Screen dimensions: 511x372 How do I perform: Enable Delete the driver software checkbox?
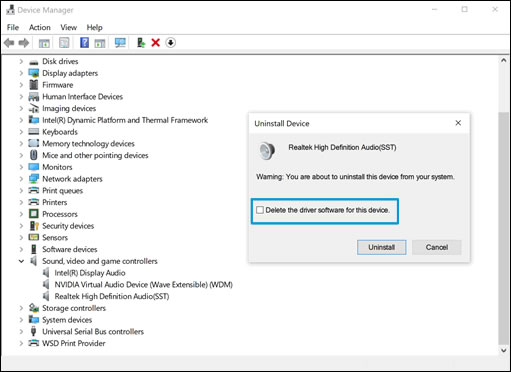point(260,210)
